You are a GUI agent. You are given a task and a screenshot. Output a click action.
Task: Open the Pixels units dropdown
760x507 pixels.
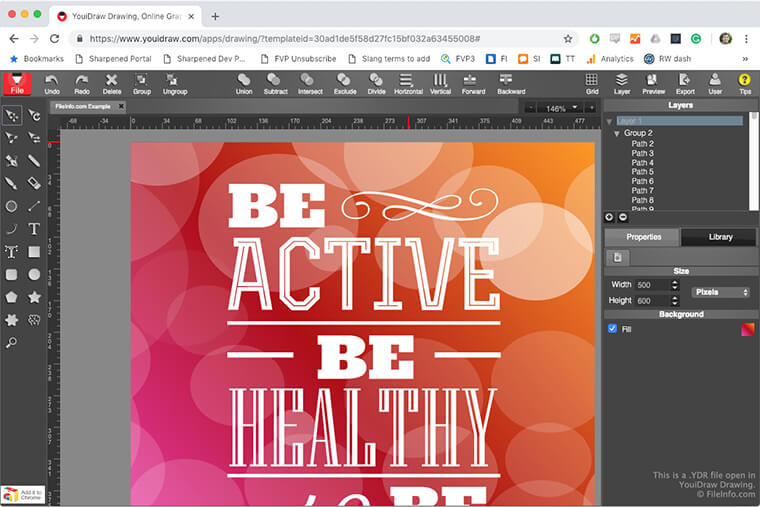coord(720,292)
